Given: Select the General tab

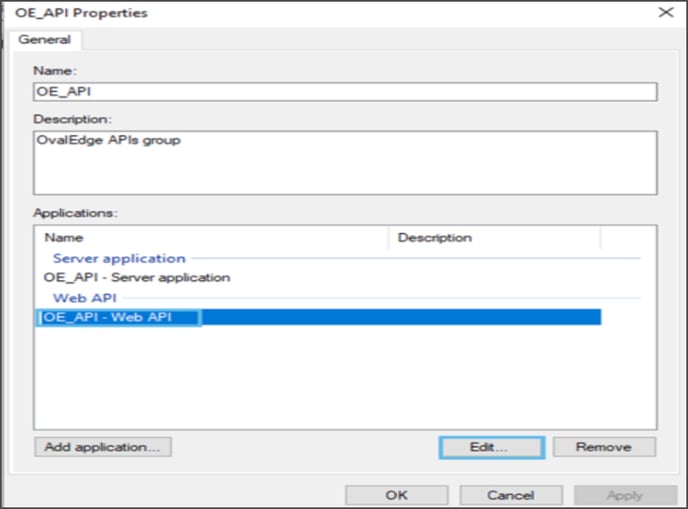Looking at the screenshot, I should pos(44,39).
